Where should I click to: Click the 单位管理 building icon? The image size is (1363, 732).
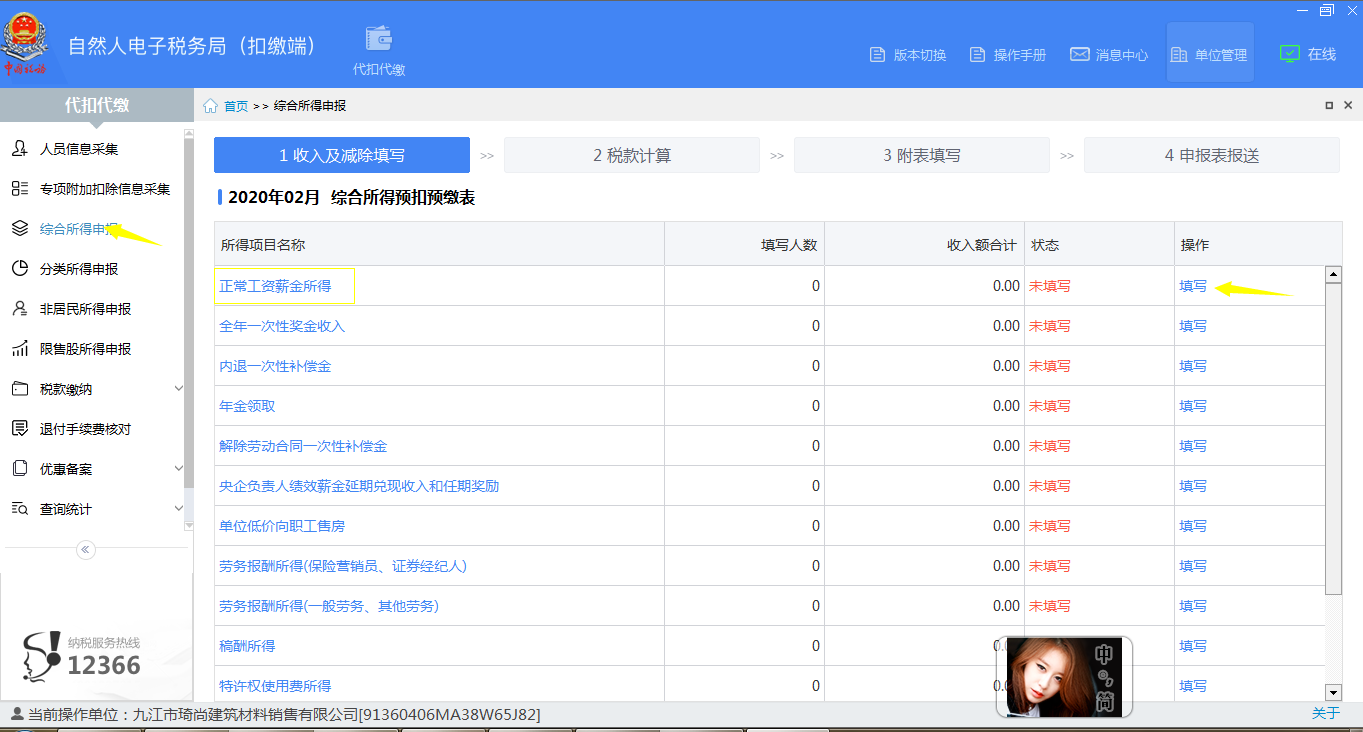[x=1180, y=55]
